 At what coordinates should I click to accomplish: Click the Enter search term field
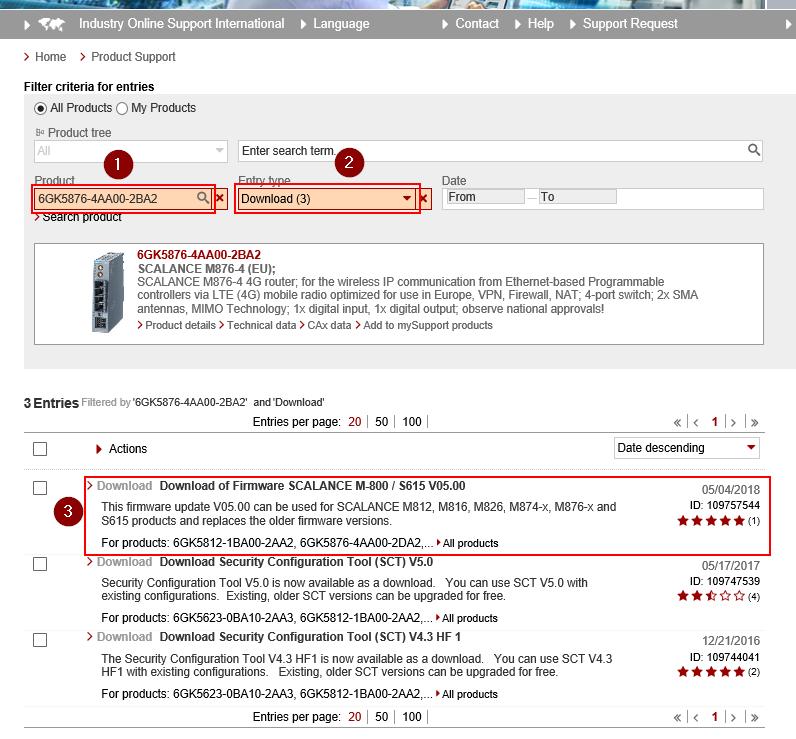tap(500, 151)
